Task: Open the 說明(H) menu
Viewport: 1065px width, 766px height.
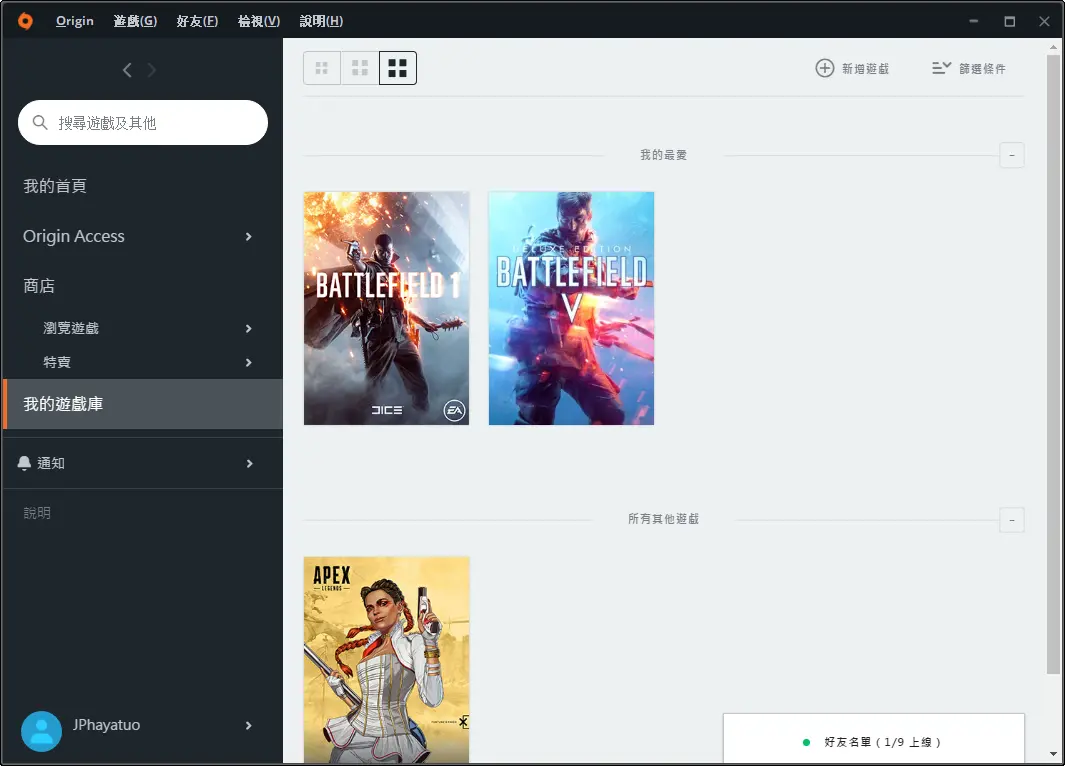Action: tap(321, 21)
